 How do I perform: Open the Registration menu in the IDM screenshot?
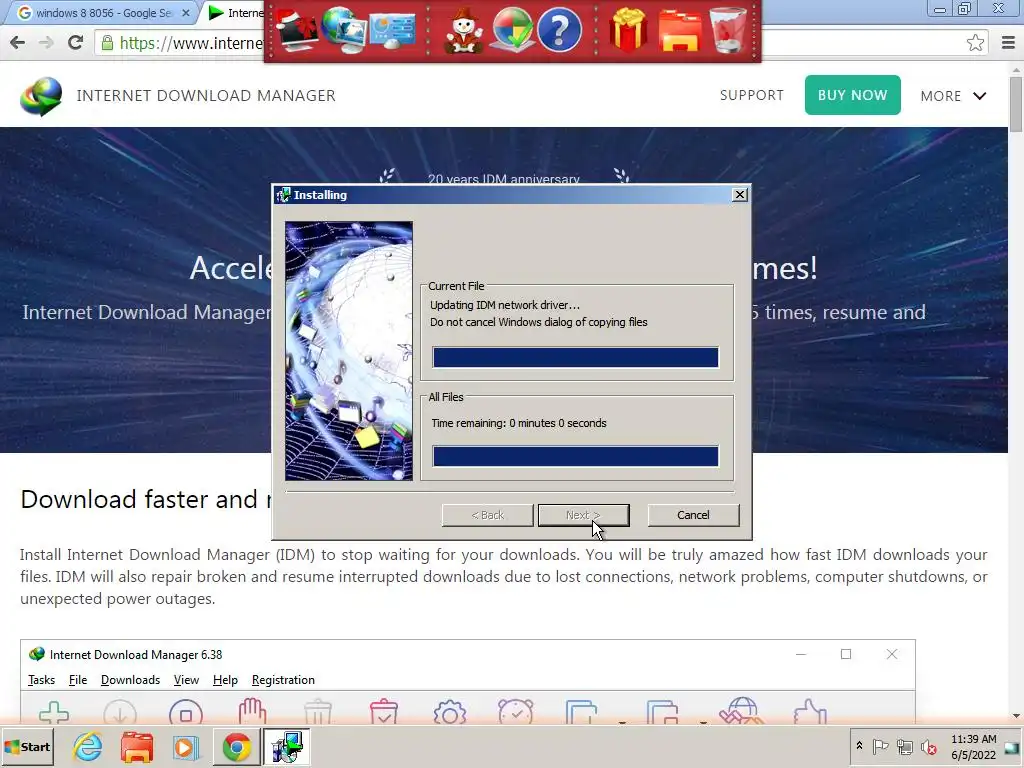click(283, 680)
